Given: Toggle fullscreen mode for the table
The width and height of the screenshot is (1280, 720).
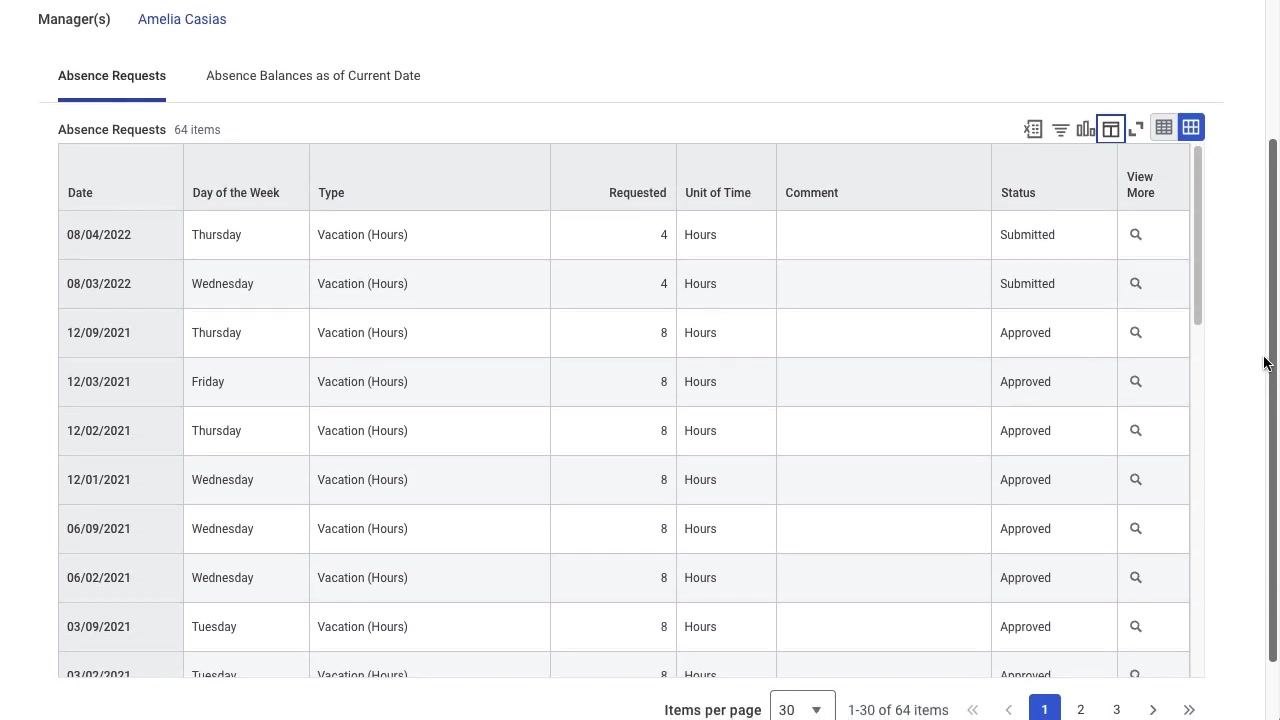Looking at the screenshot, I should tap(1136, 129).
